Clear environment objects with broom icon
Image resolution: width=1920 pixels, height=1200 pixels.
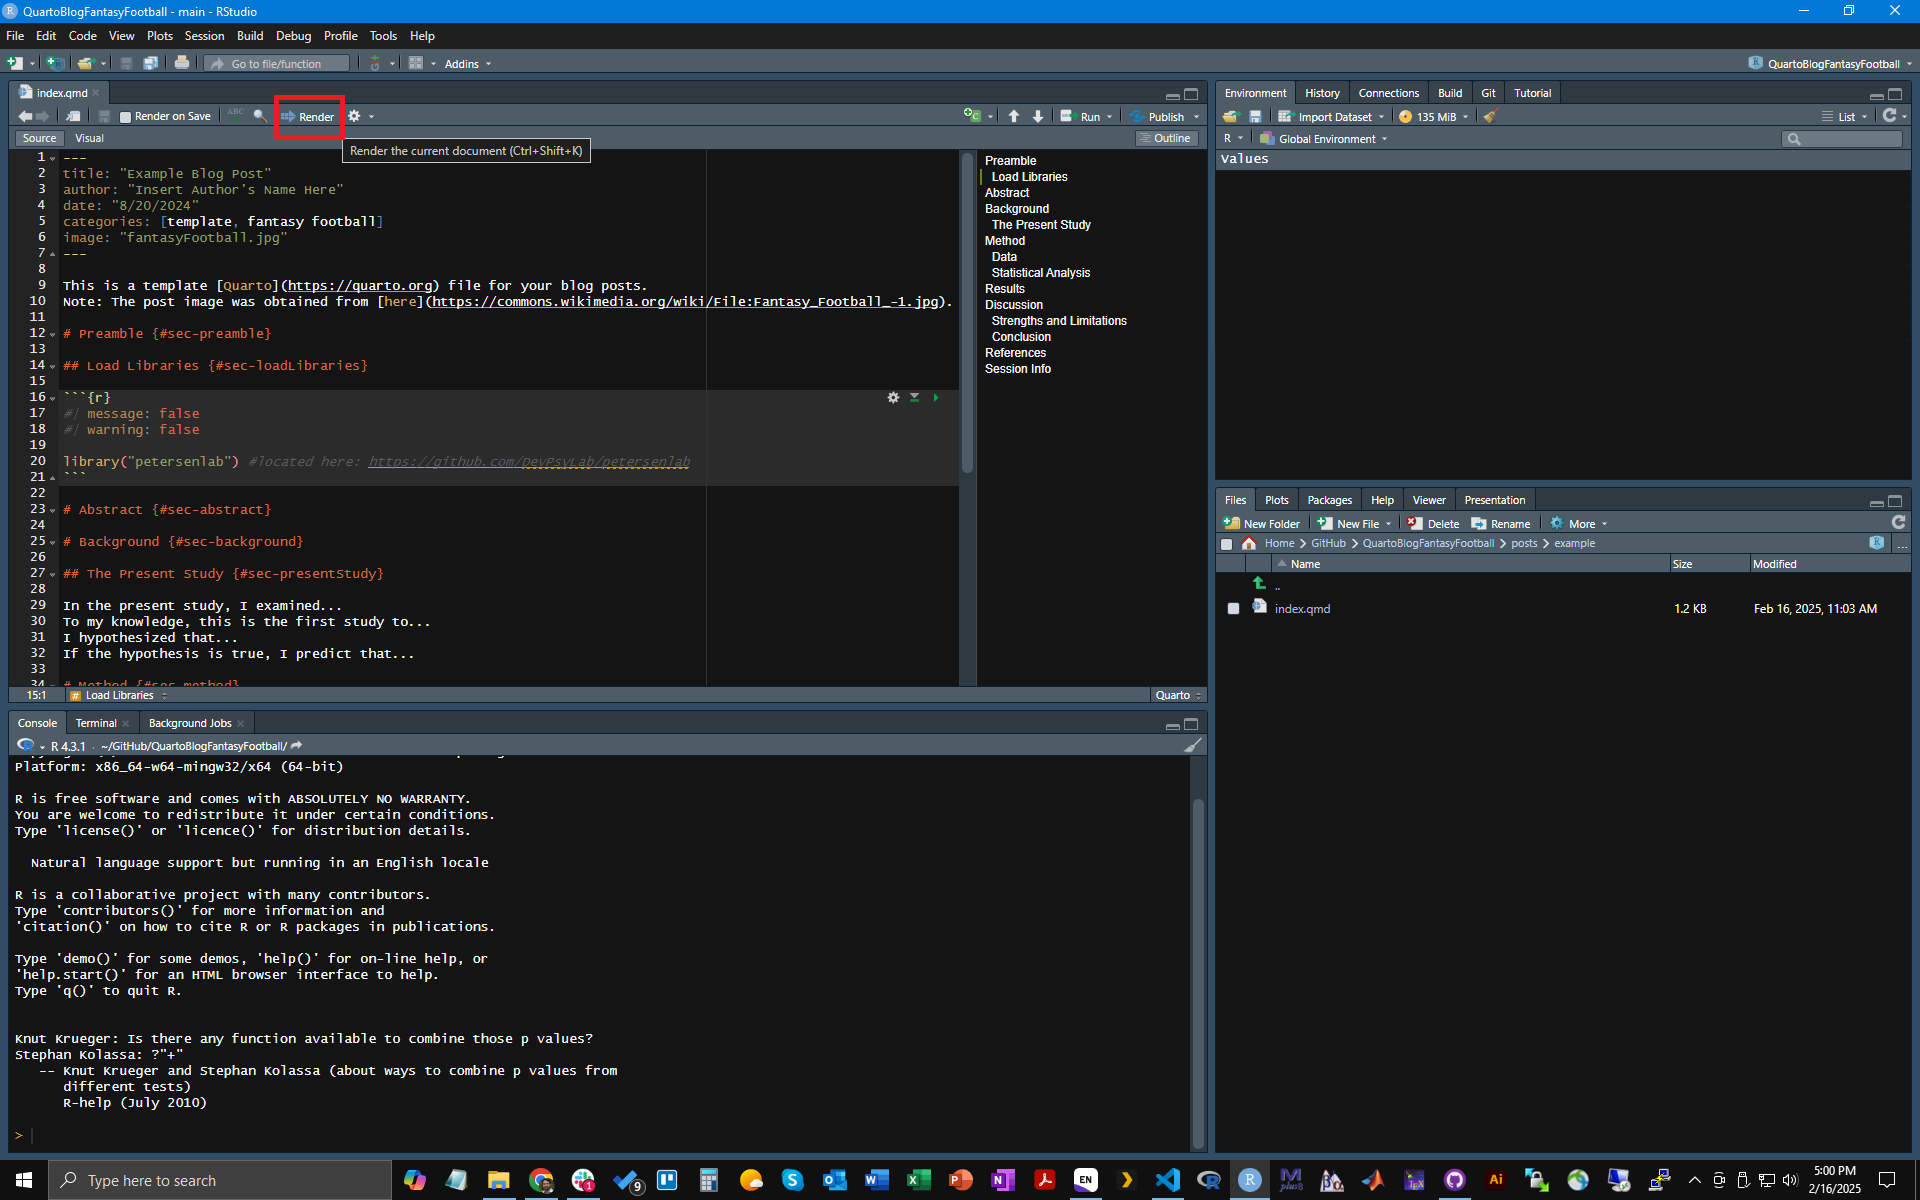(x=1490, y=116)
